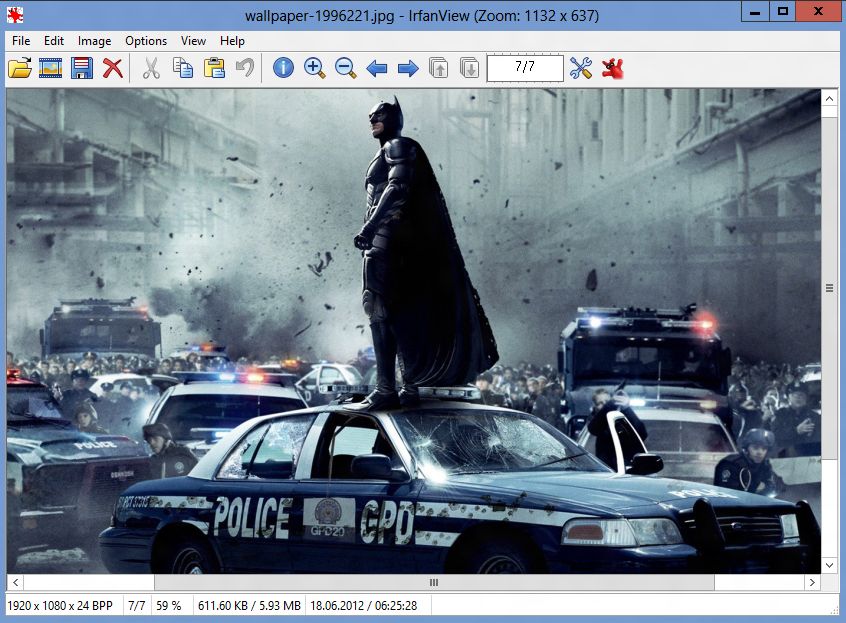
Task: Go to previous image blue left arrow
Action: point(377,69)
